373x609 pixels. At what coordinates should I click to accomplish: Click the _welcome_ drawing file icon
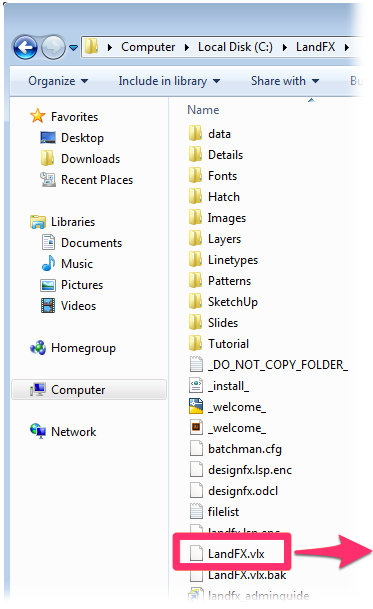click(196, 406)
